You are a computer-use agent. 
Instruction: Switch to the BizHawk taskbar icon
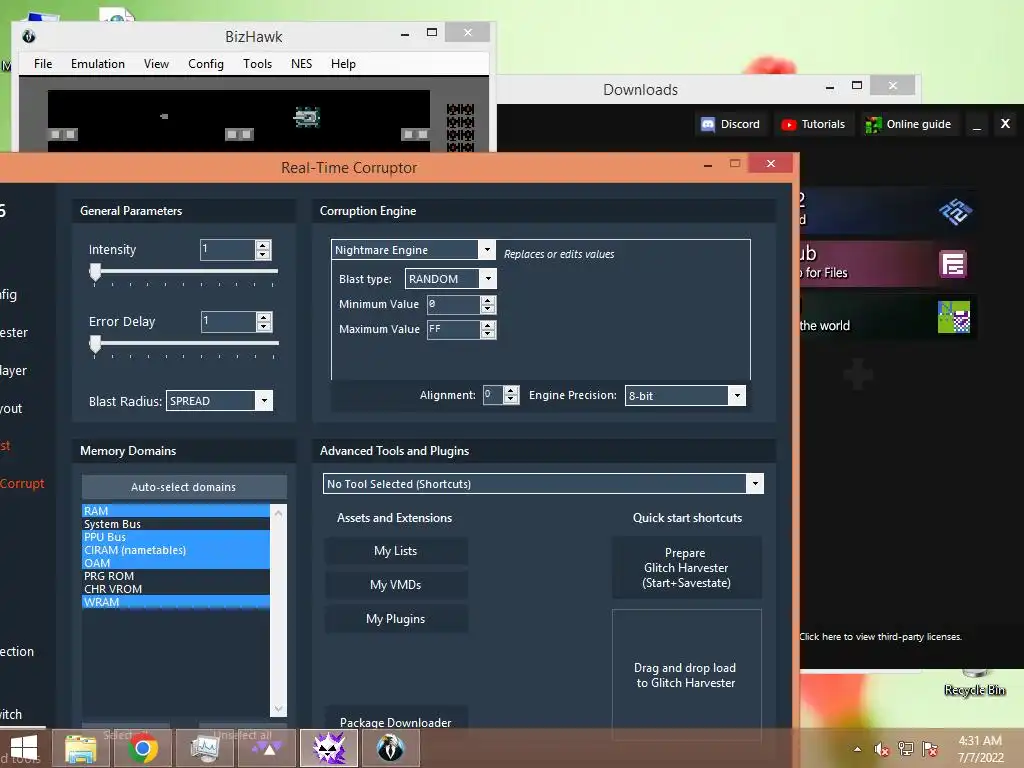[391, 748]
